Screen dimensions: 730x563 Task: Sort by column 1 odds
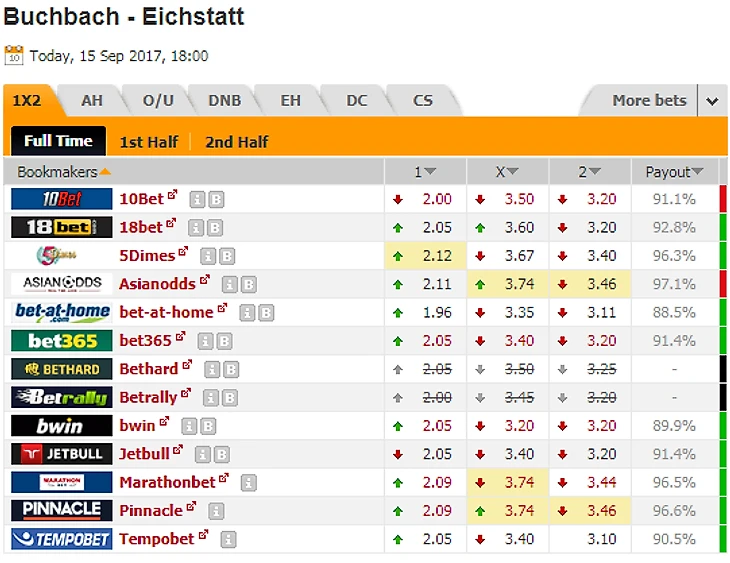(425, 172)
